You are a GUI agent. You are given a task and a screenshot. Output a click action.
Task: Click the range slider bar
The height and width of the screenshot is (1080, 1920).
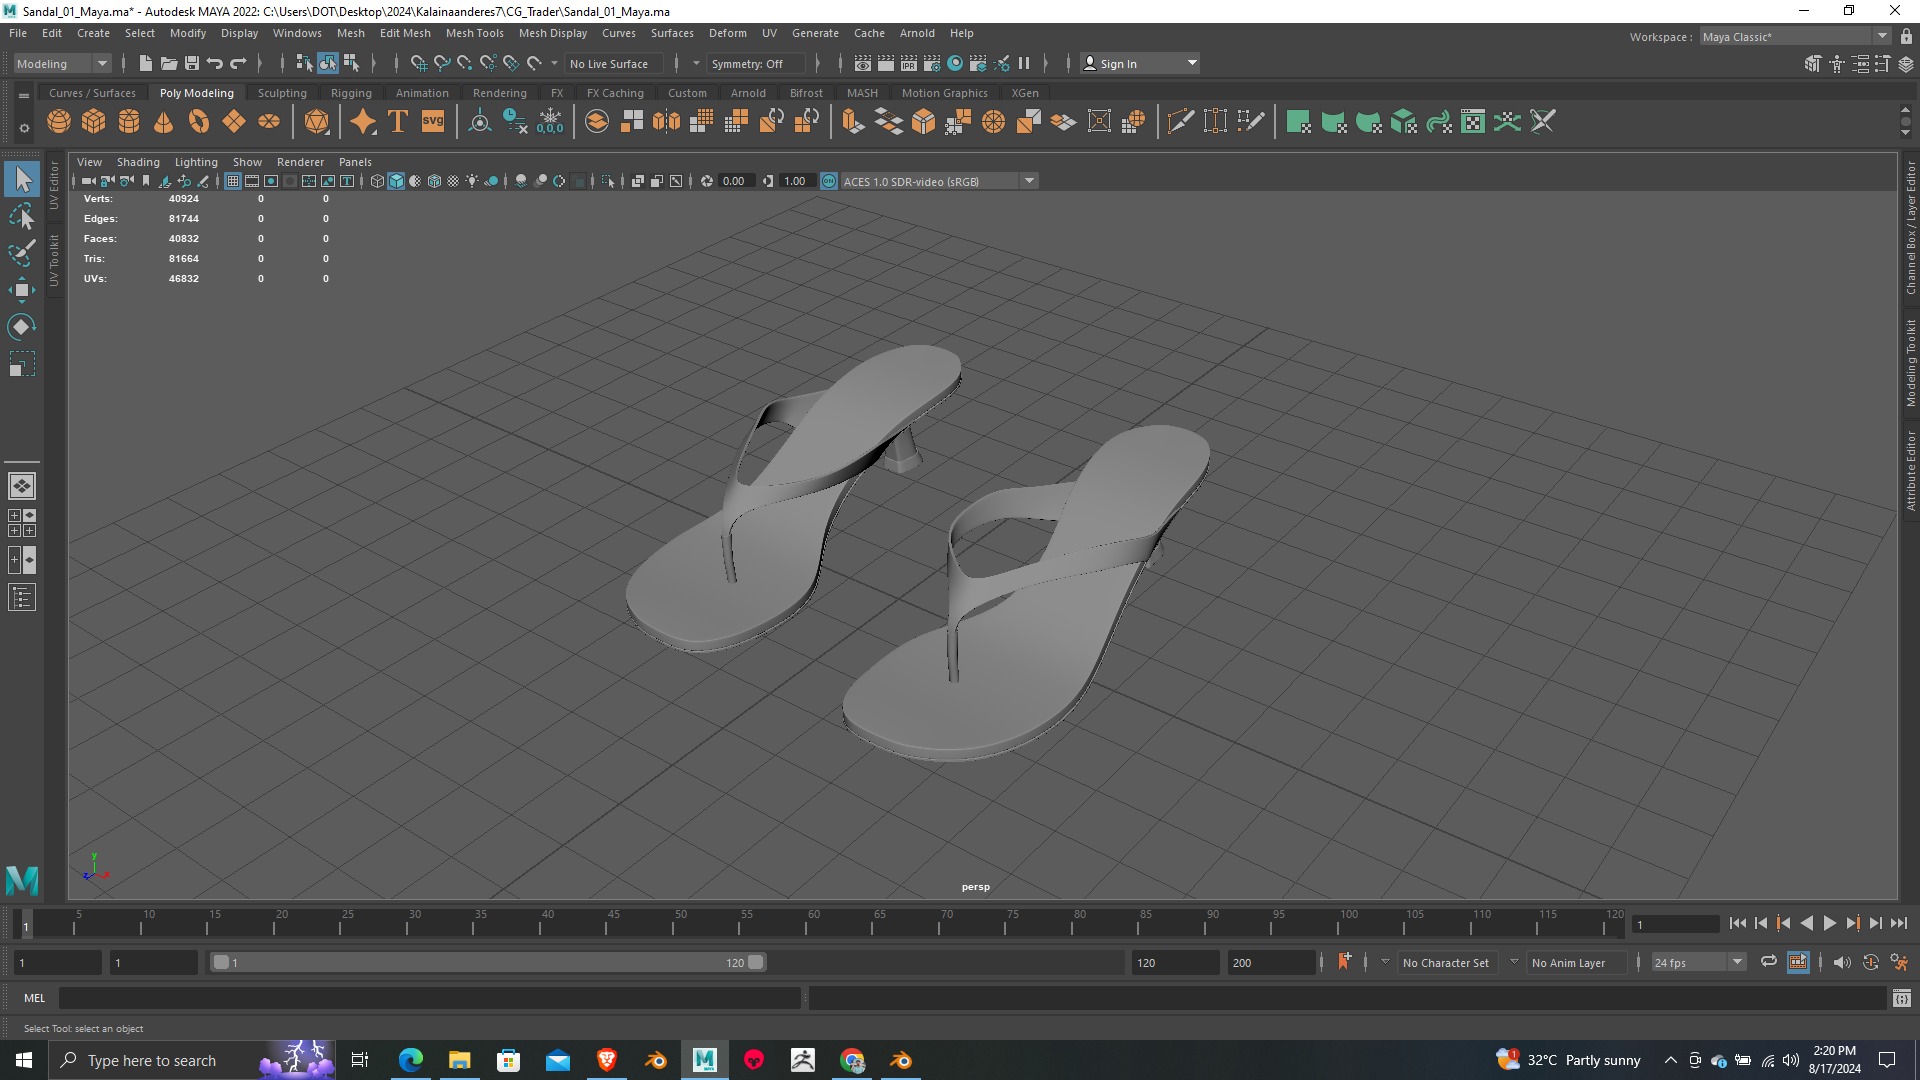(x=489, y=962)
